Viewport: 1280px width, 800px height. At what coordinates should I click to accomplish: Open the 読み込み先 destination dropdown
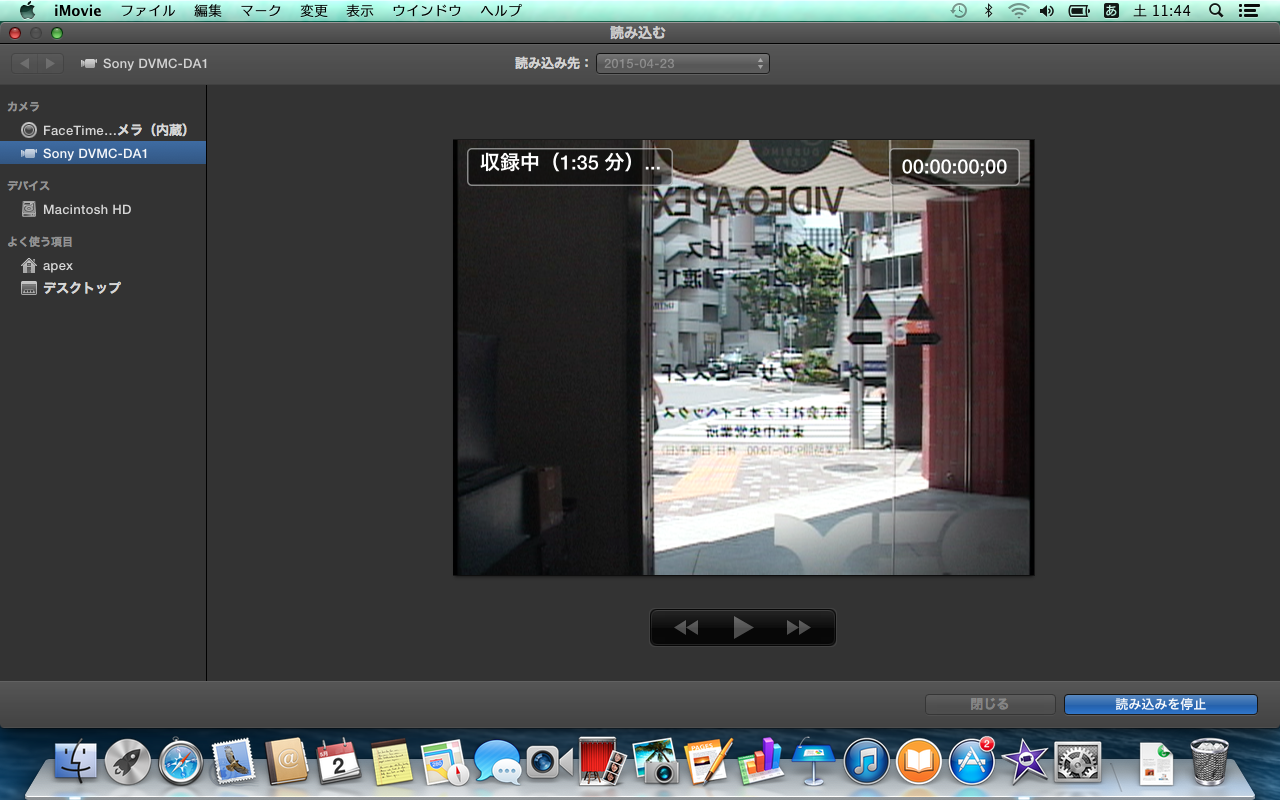[x=683, y=63]
